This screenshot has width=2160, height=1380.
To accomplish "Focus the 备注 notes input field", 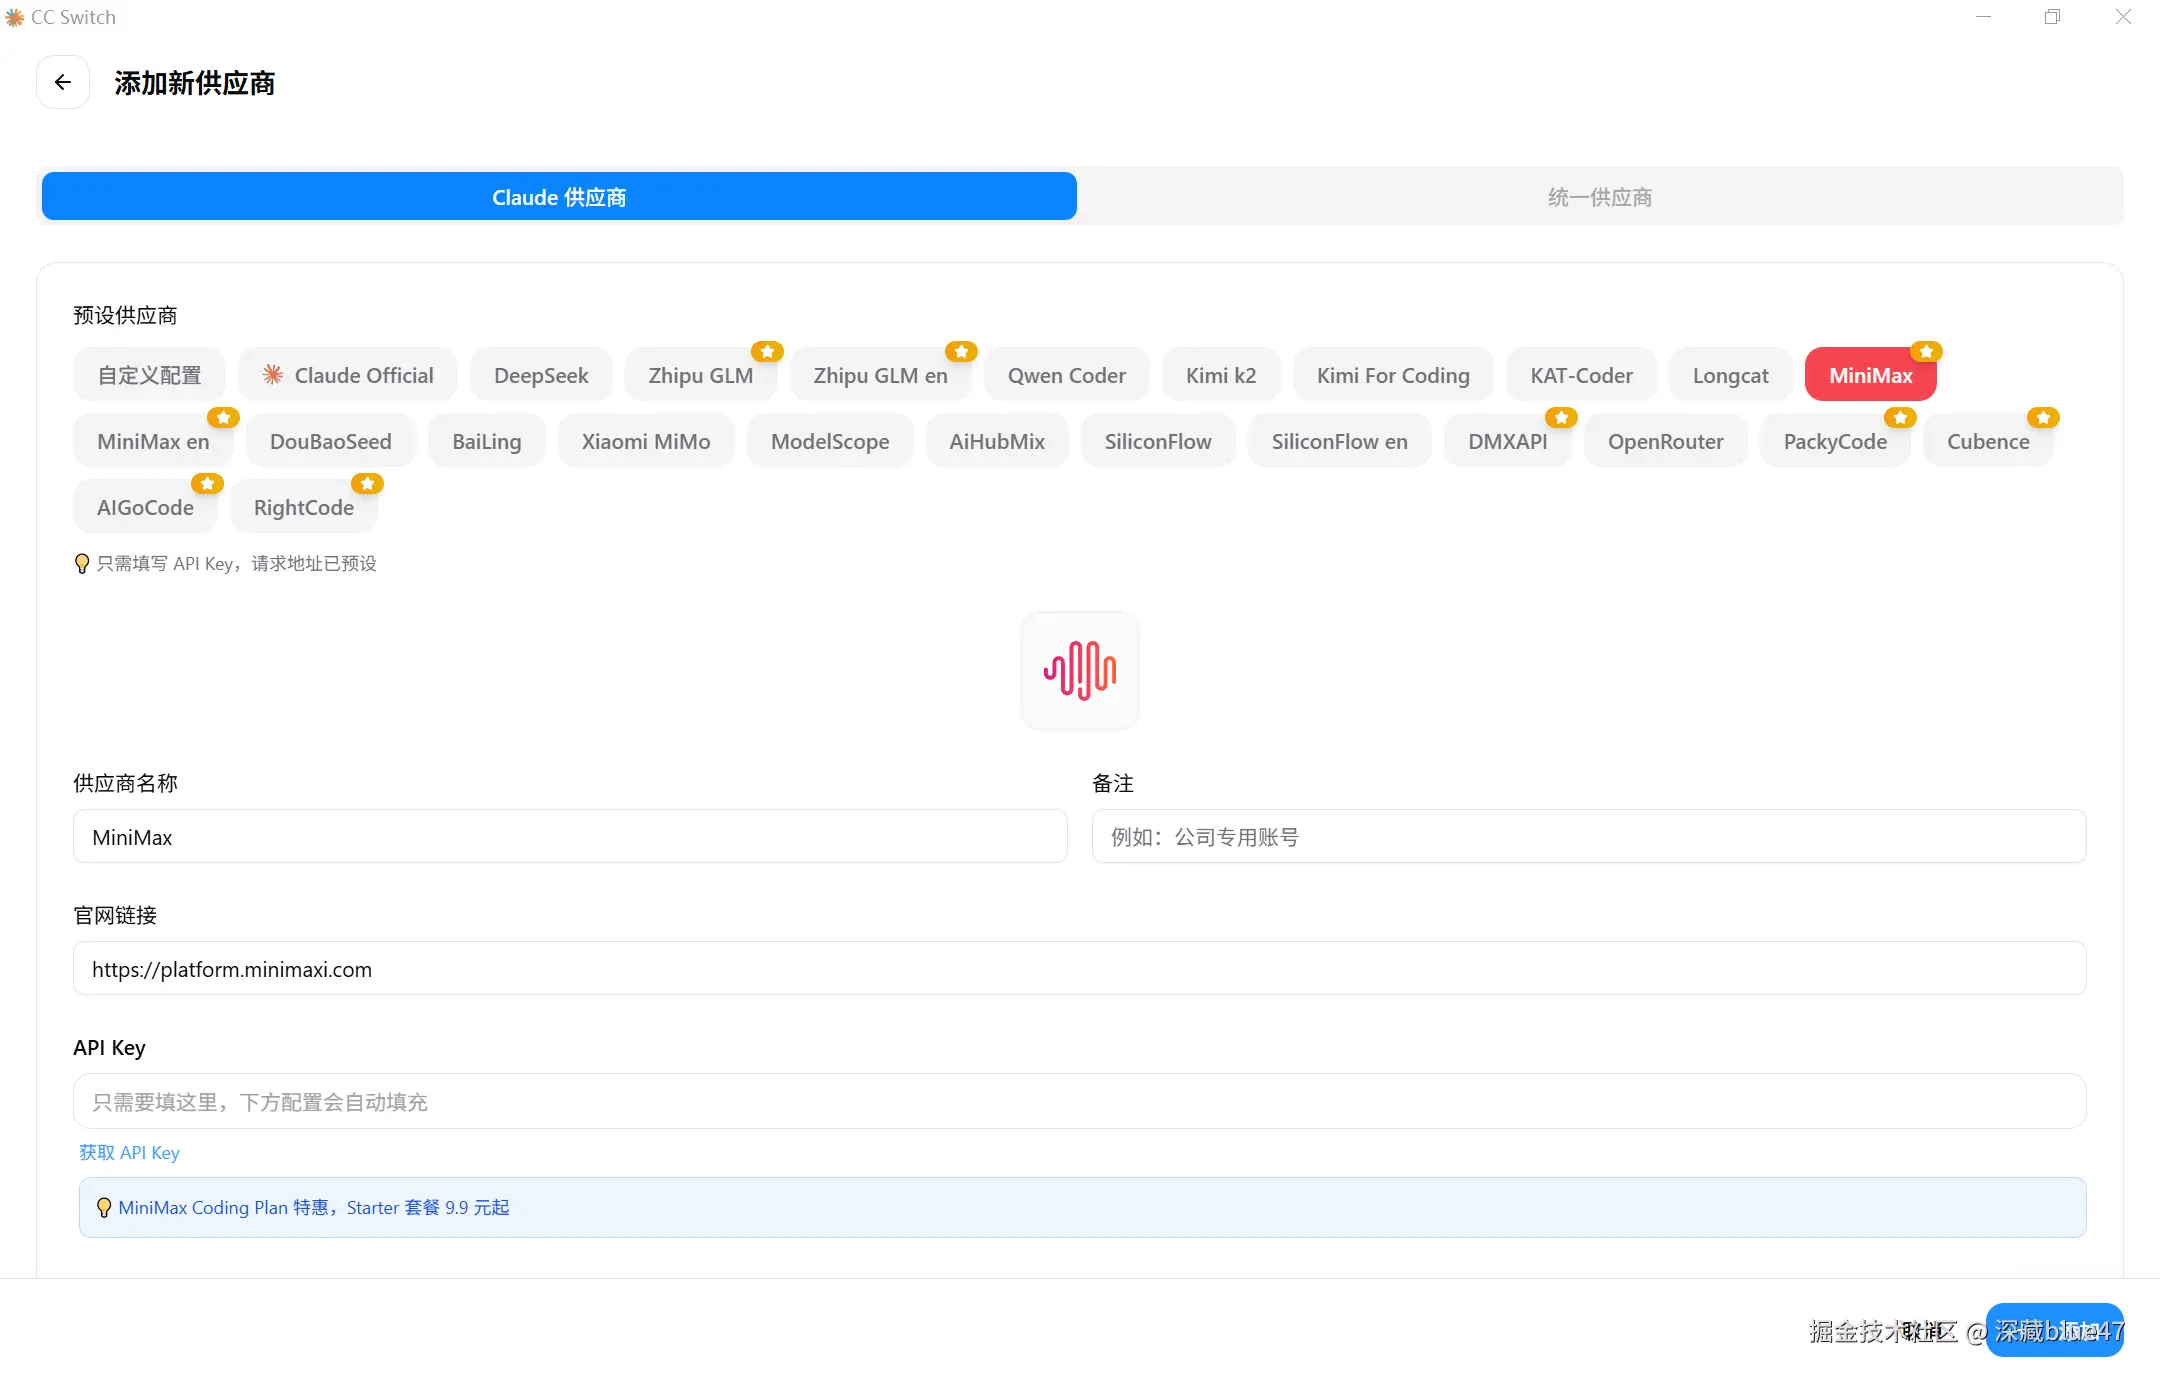I will click(x=1588, y=836).
